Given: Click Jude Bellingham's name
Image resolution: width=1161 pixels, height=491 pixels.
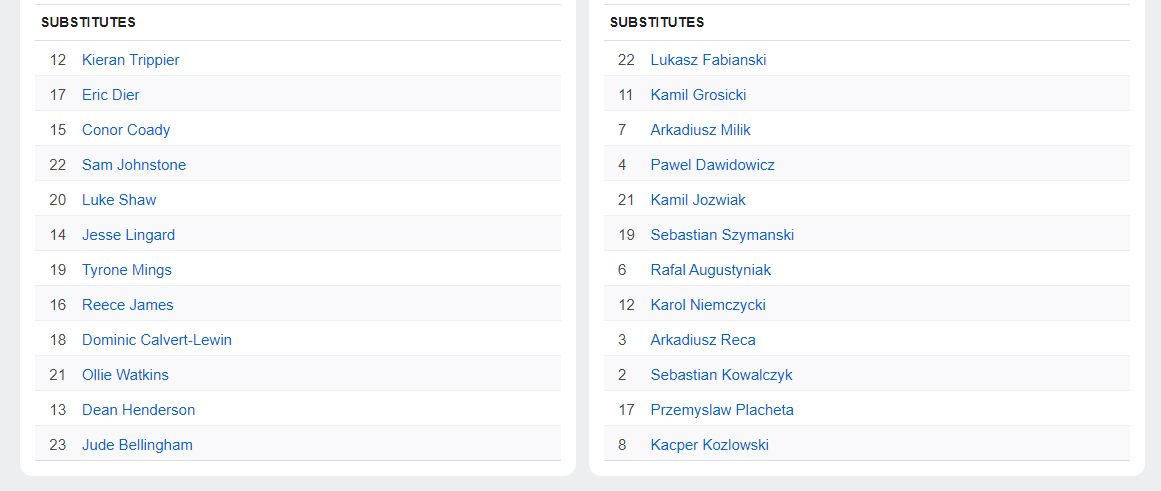Looking at the screenshot, I should pos(137,445).
